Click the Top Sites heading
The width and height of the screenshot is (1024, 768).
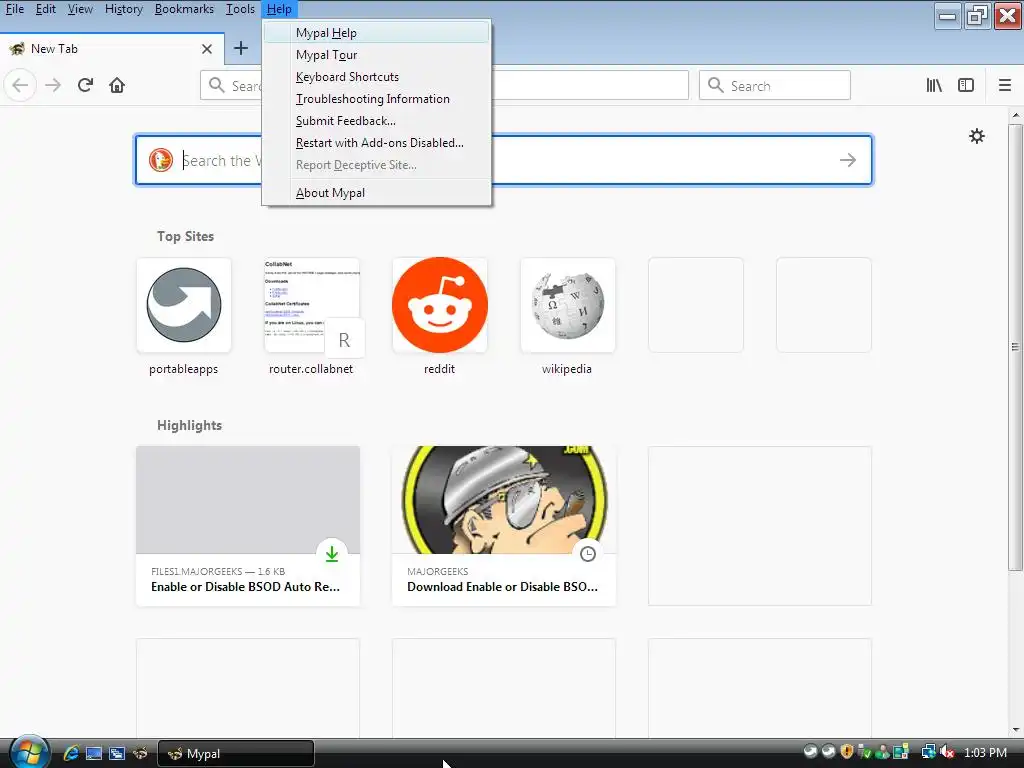click(x=185, y=236)
